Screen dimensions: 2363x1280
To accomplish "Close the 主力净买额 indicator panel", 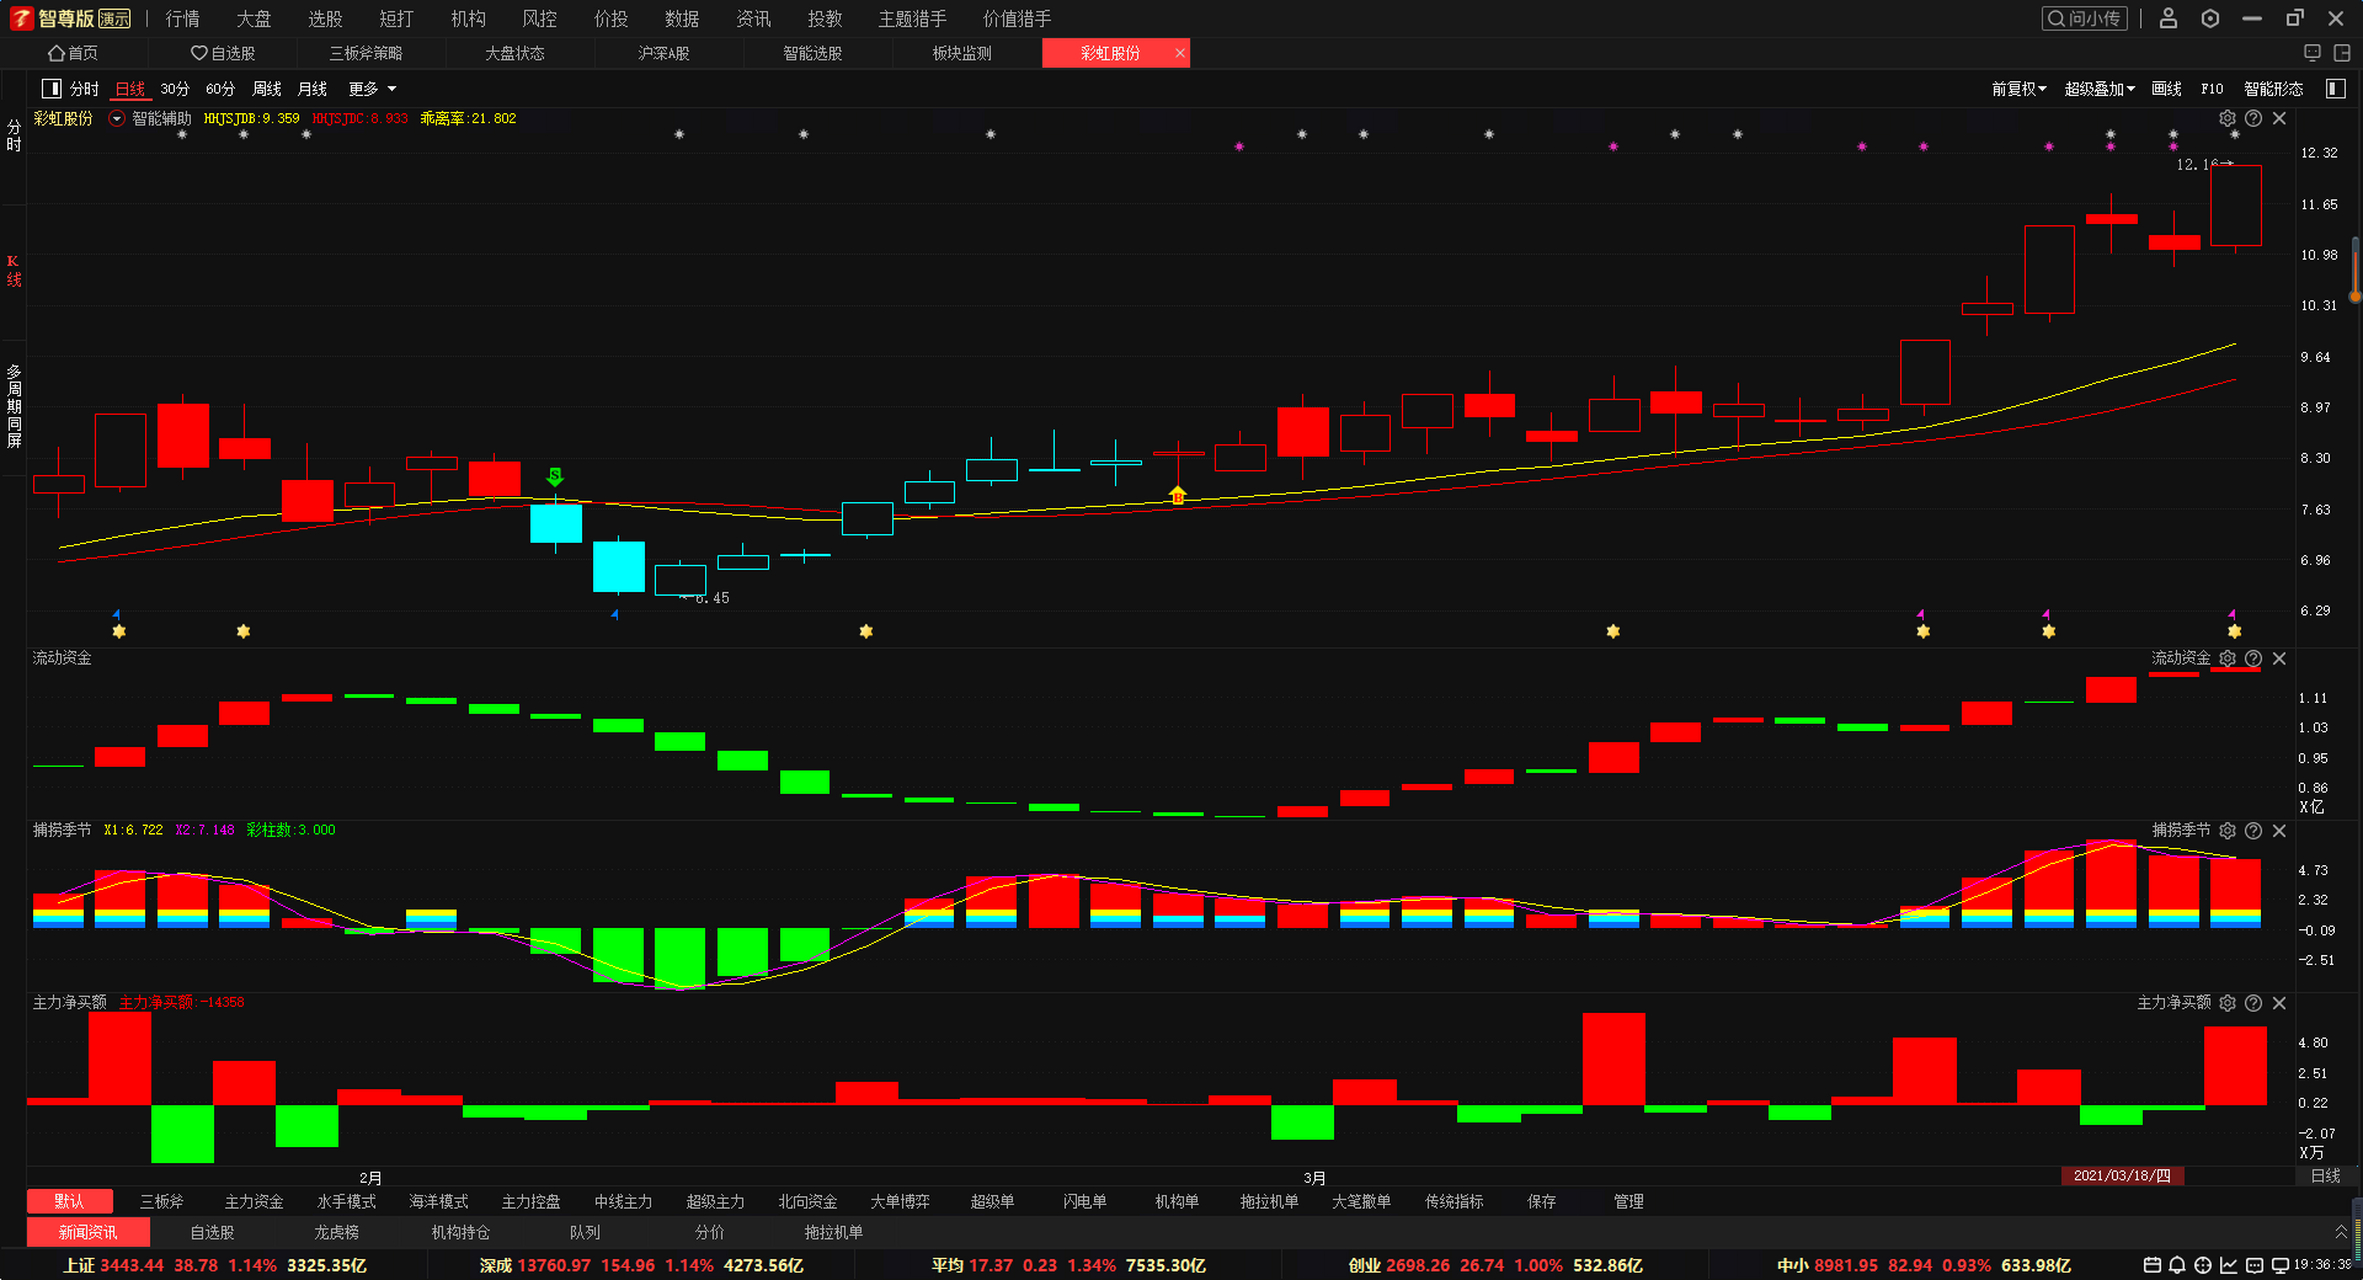I will click(x=2279, y=1002).
